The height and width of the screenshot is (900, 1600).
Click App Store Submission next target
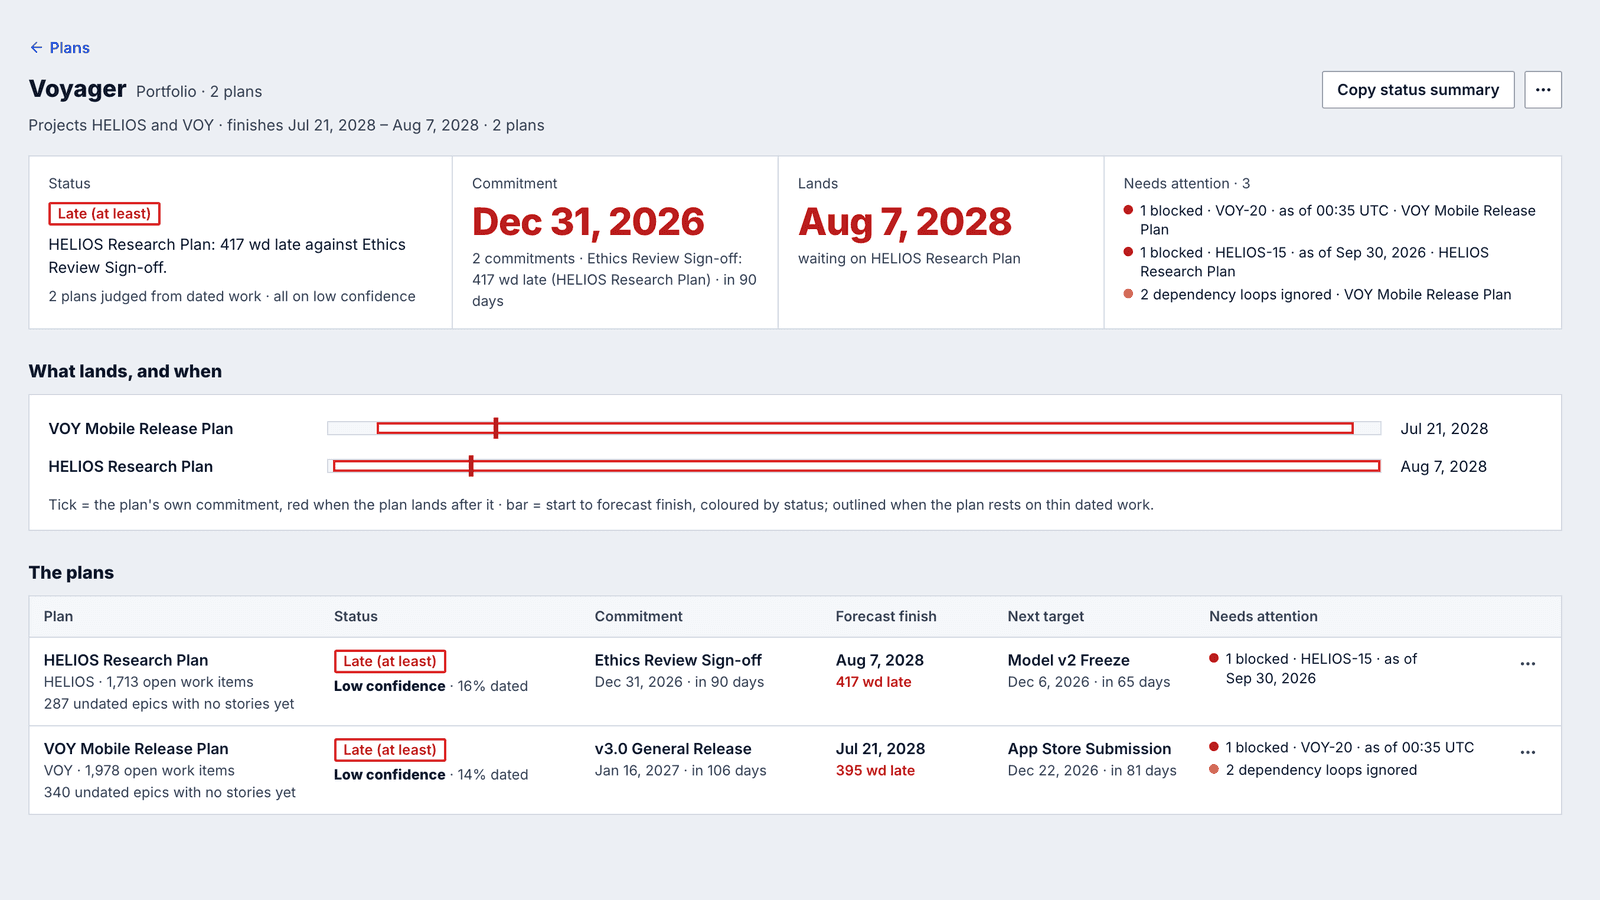1089,749
